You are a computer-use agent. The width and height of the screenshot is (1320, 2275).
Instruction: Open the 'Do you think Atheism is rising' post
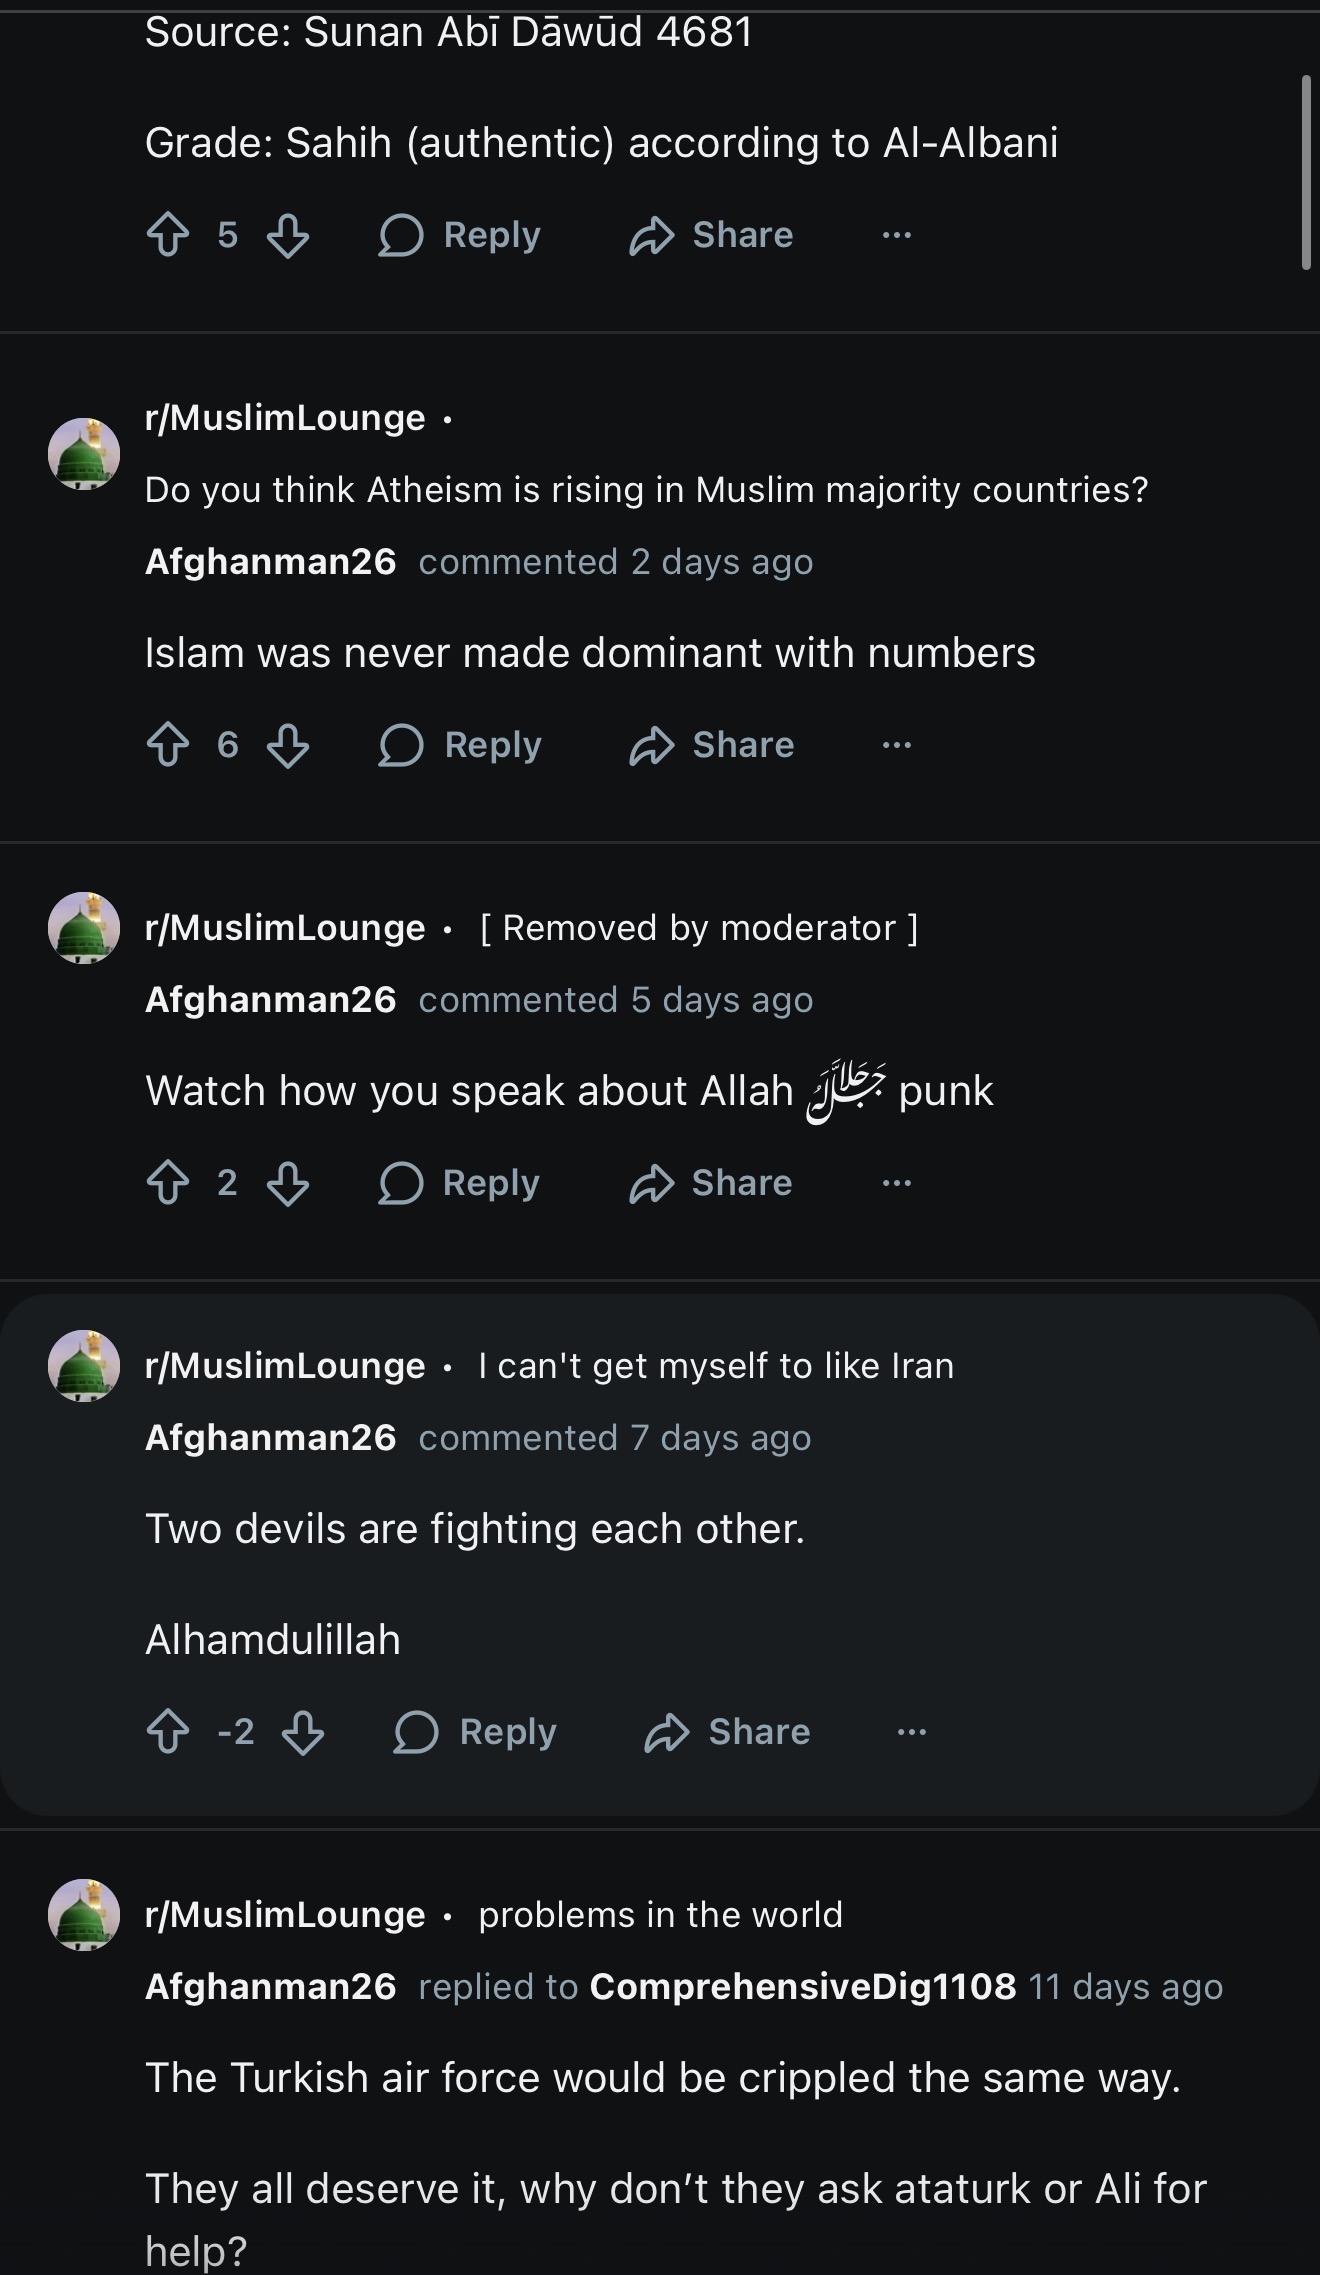tap(646, 490)
